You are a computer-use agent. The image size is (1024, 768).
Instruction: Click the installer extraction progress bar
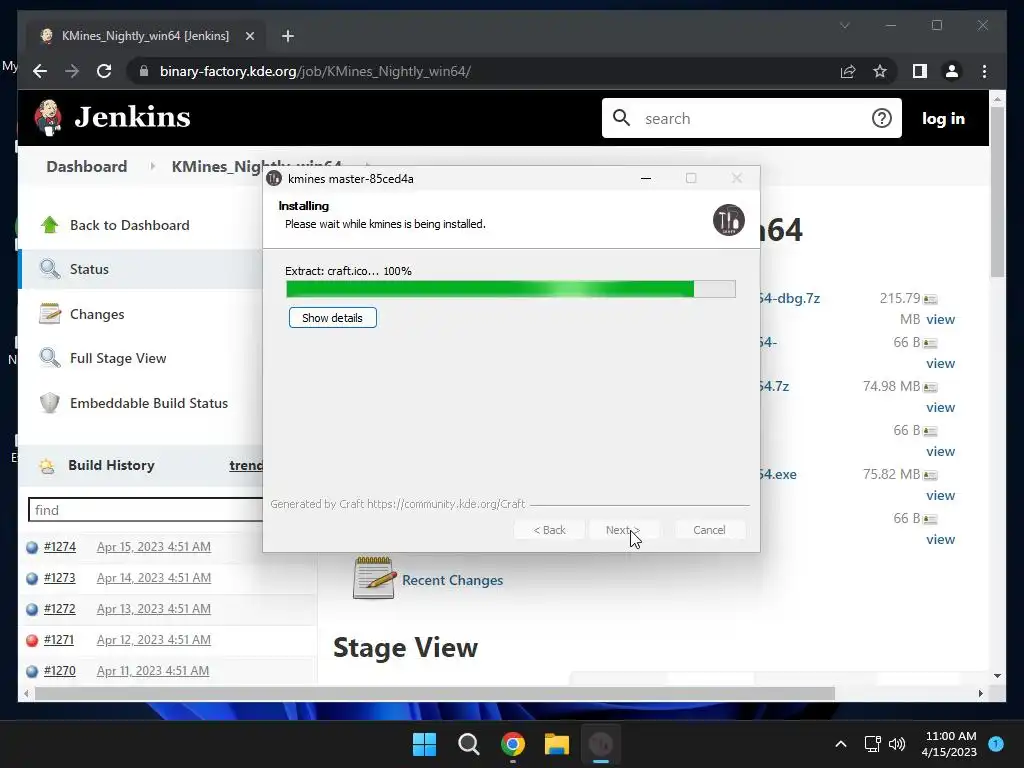pyautogui.click(x=511, y=289)
